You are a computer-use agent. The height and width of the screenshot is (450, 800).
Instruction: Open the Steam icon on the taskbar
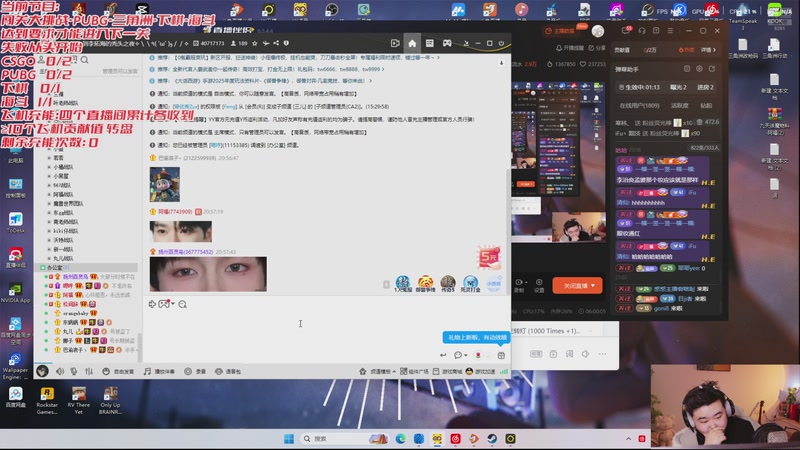[x=492, y=439]
